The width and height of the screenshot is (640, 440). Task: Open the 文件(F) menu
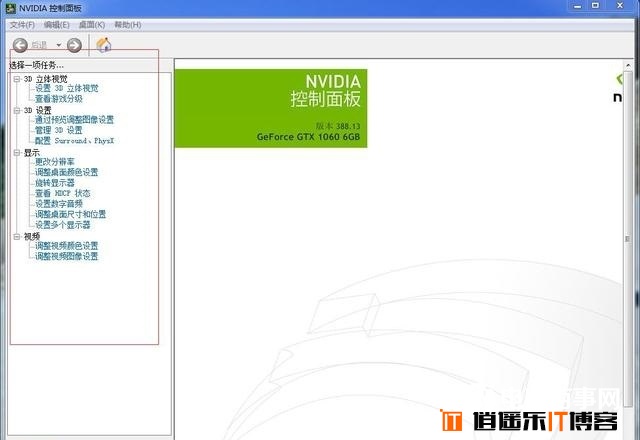click(22, 25)
